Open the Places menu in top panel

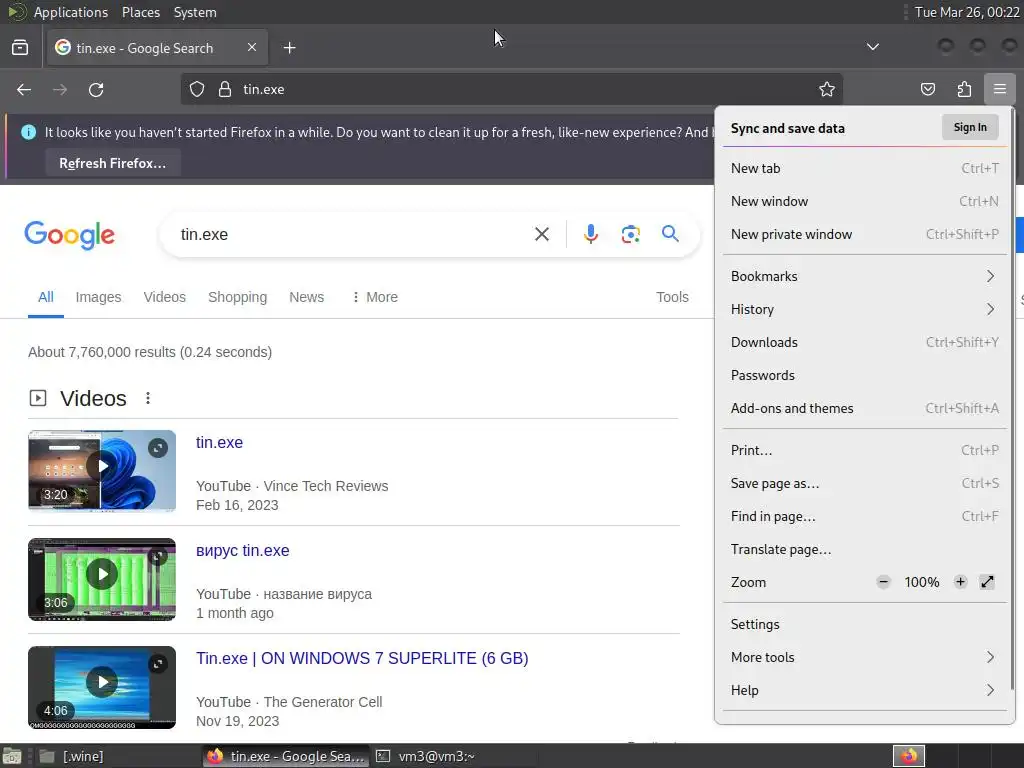pos(141,12)
